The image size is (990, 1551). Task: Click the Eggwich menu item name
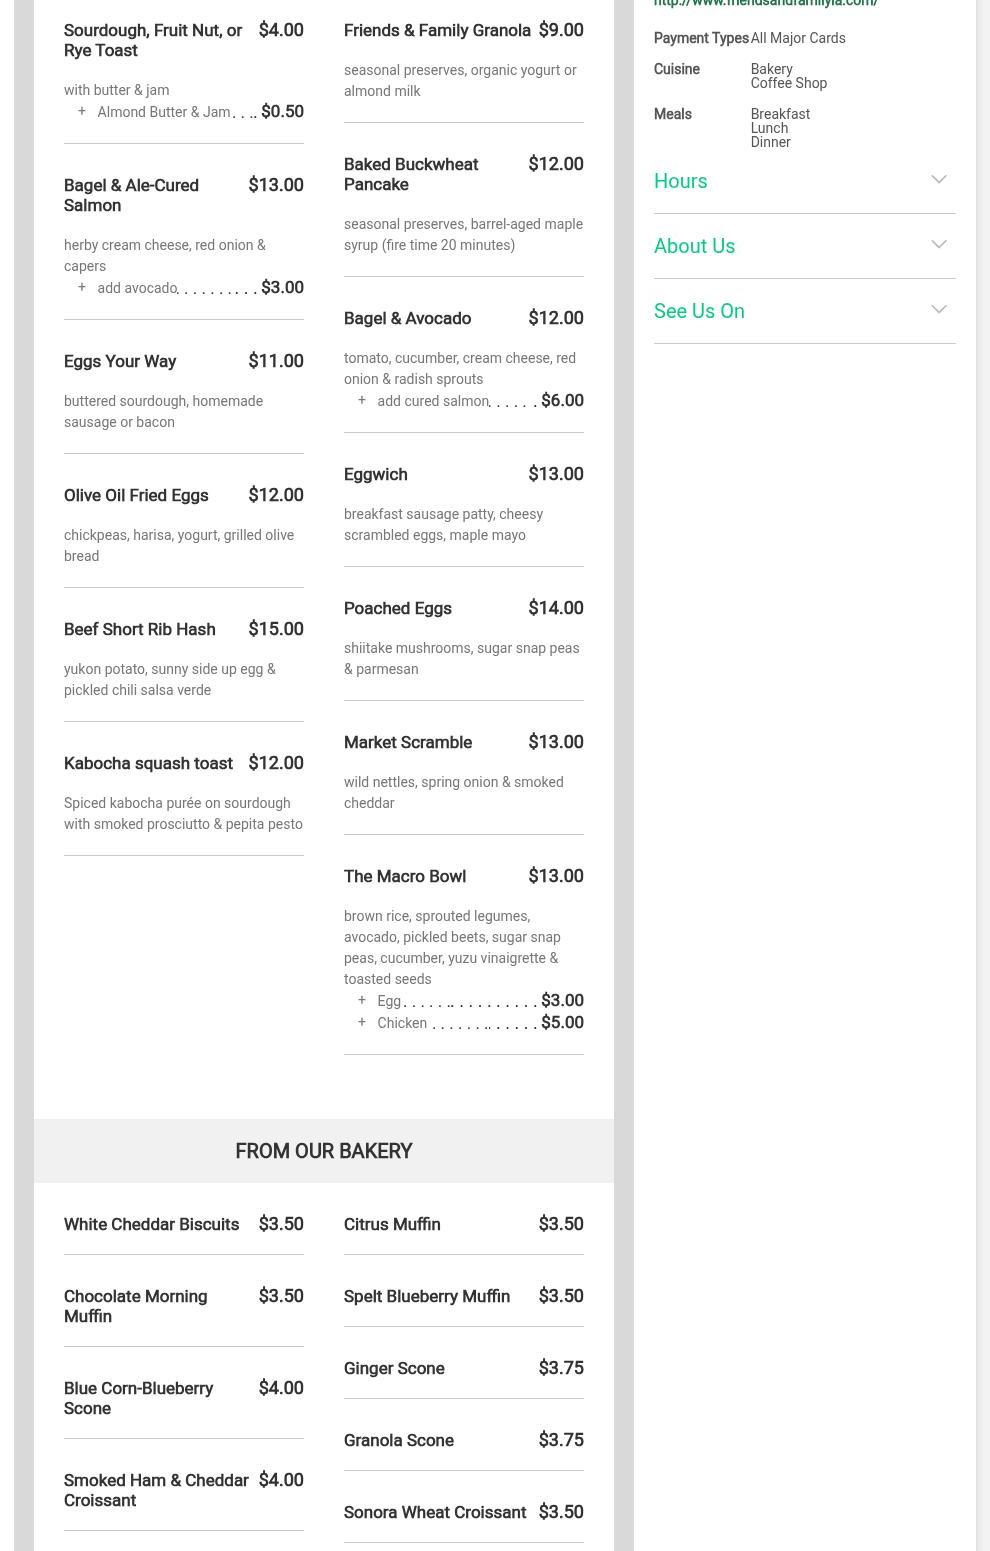(x=376, y=474)
